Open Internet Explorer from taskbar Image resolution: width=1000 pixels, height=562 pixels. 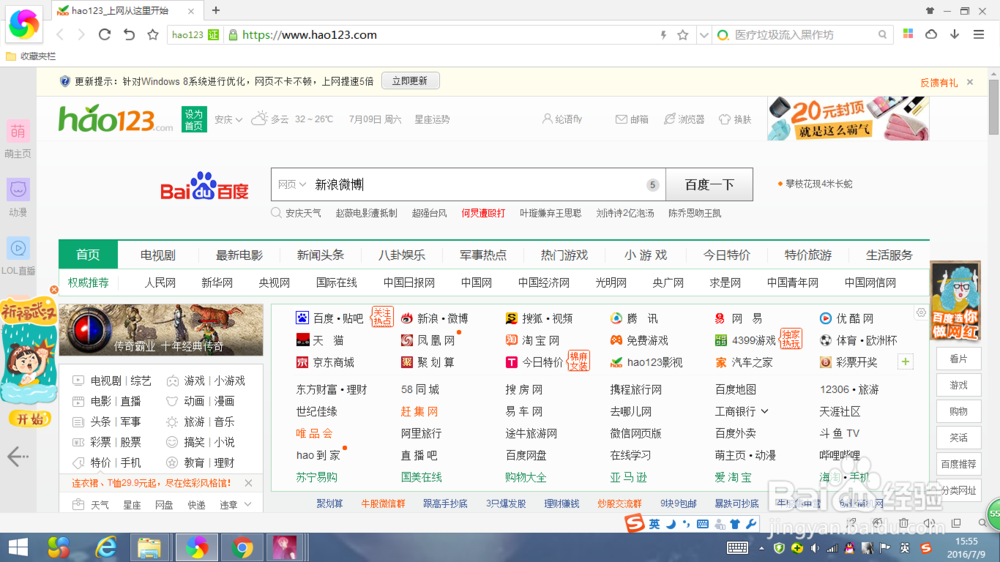tap(106, 547)
